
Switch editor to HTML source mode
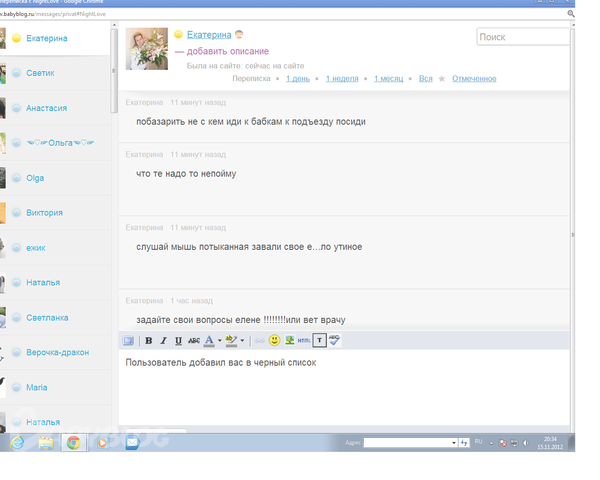coord(304,340)
